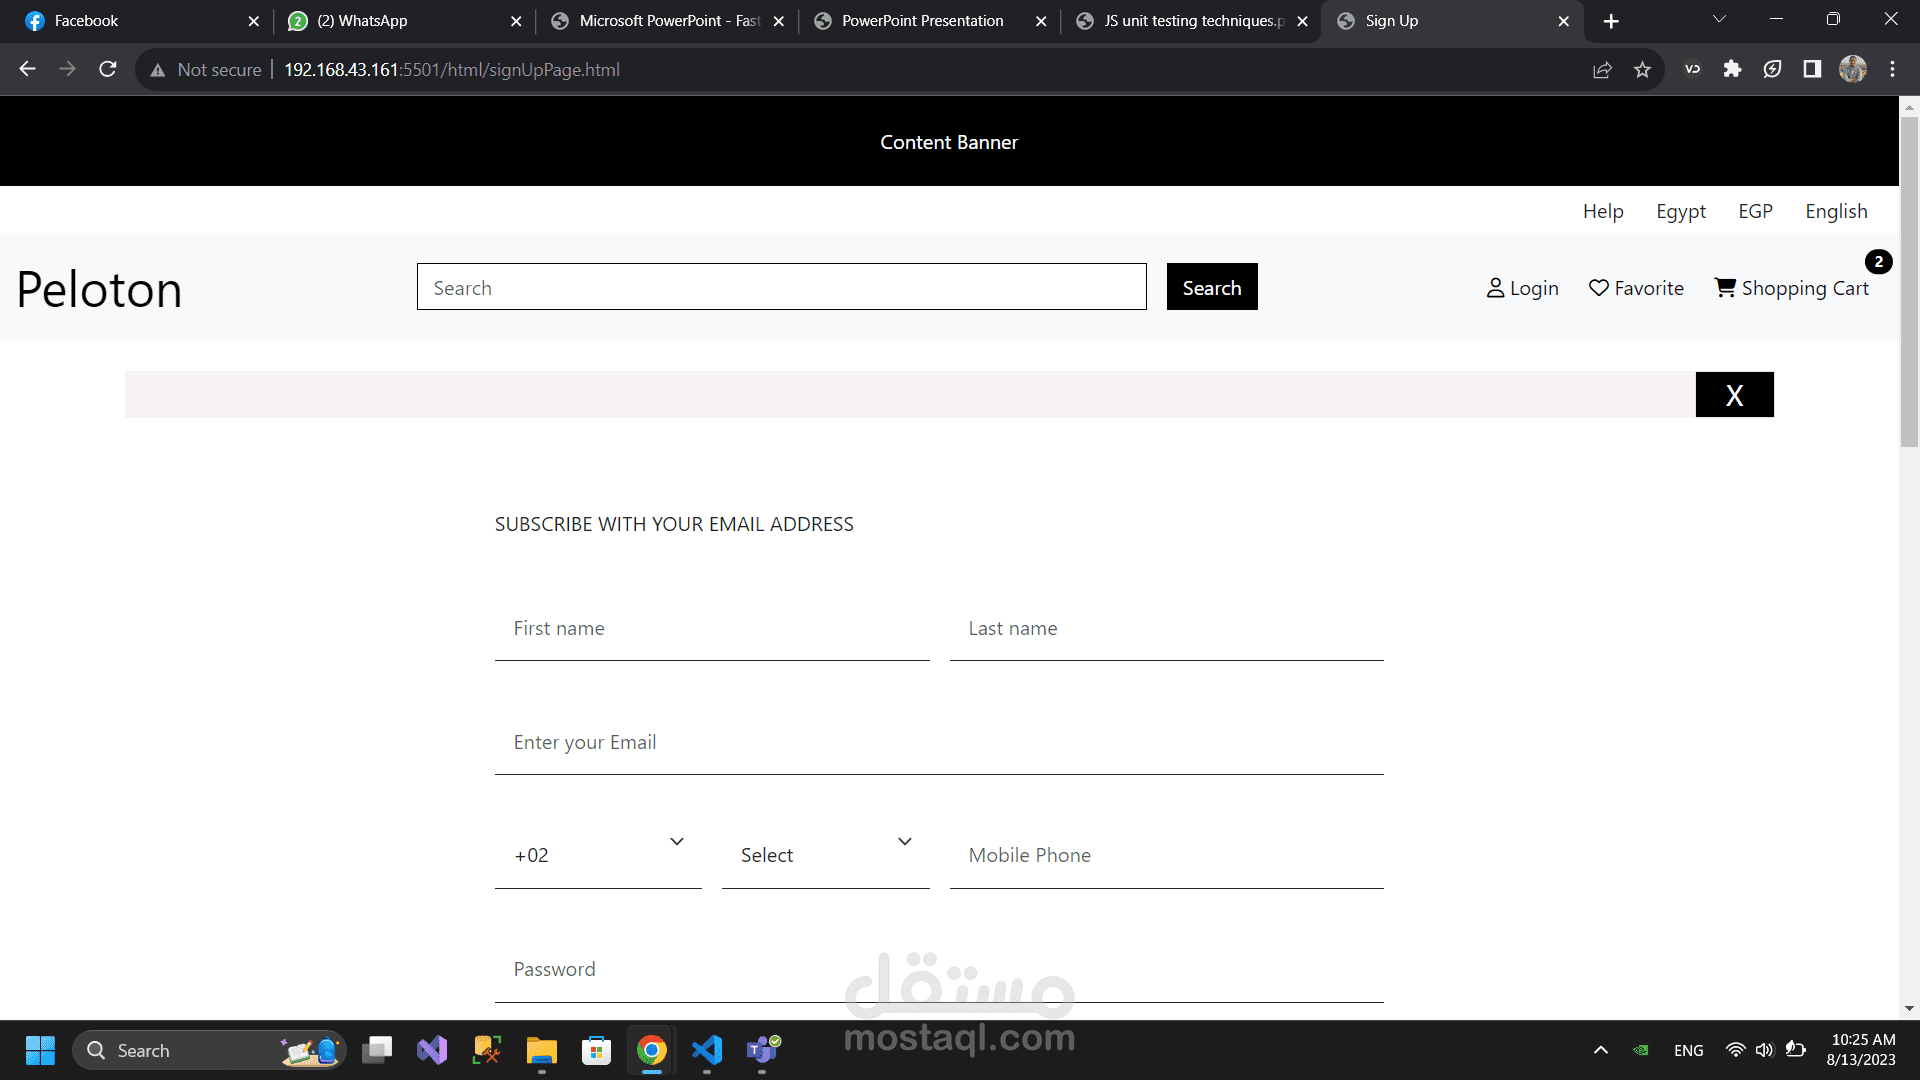Click the Shopping Cart icon
The image size is (1920, 1080).
[x=1725, y=288]
